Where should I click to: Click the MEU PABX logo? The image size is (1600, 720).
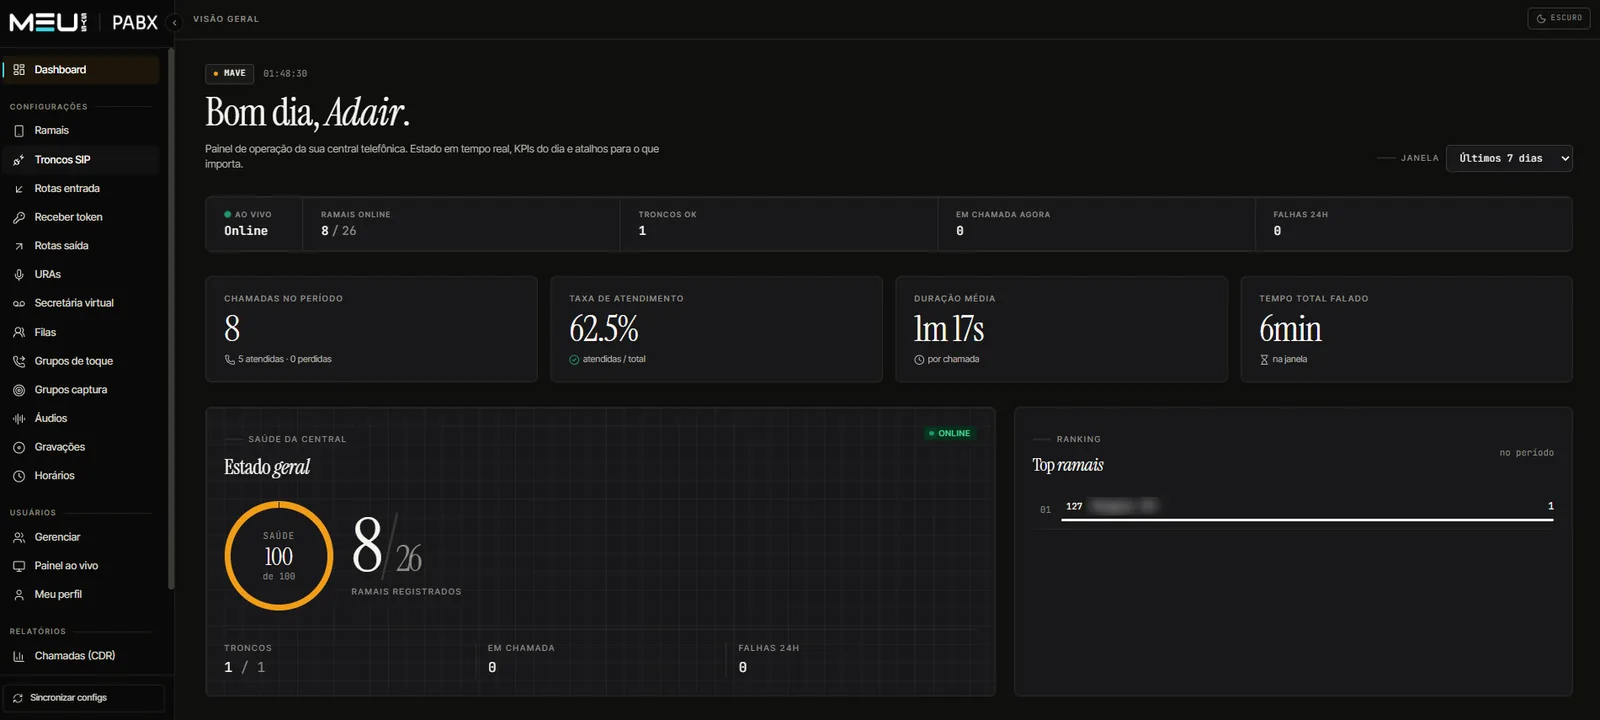[84, 22]
